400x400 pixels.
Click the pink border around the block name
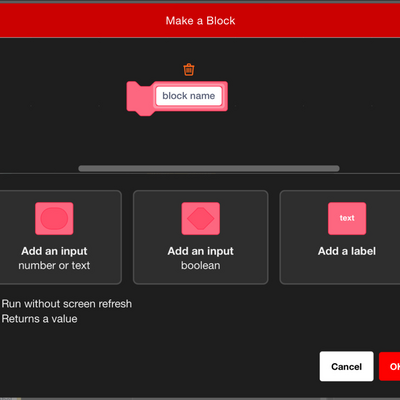point(225,96)
